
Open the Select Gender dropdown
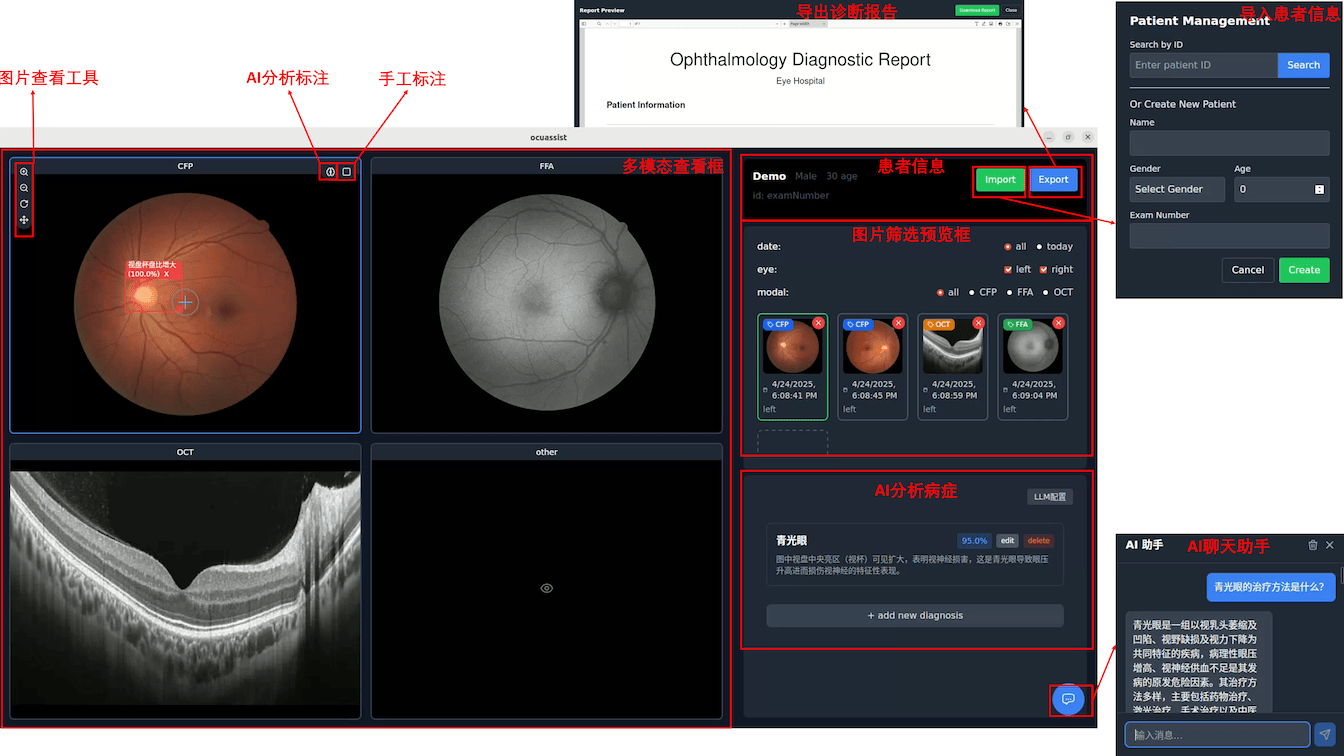click(1179, 189)
